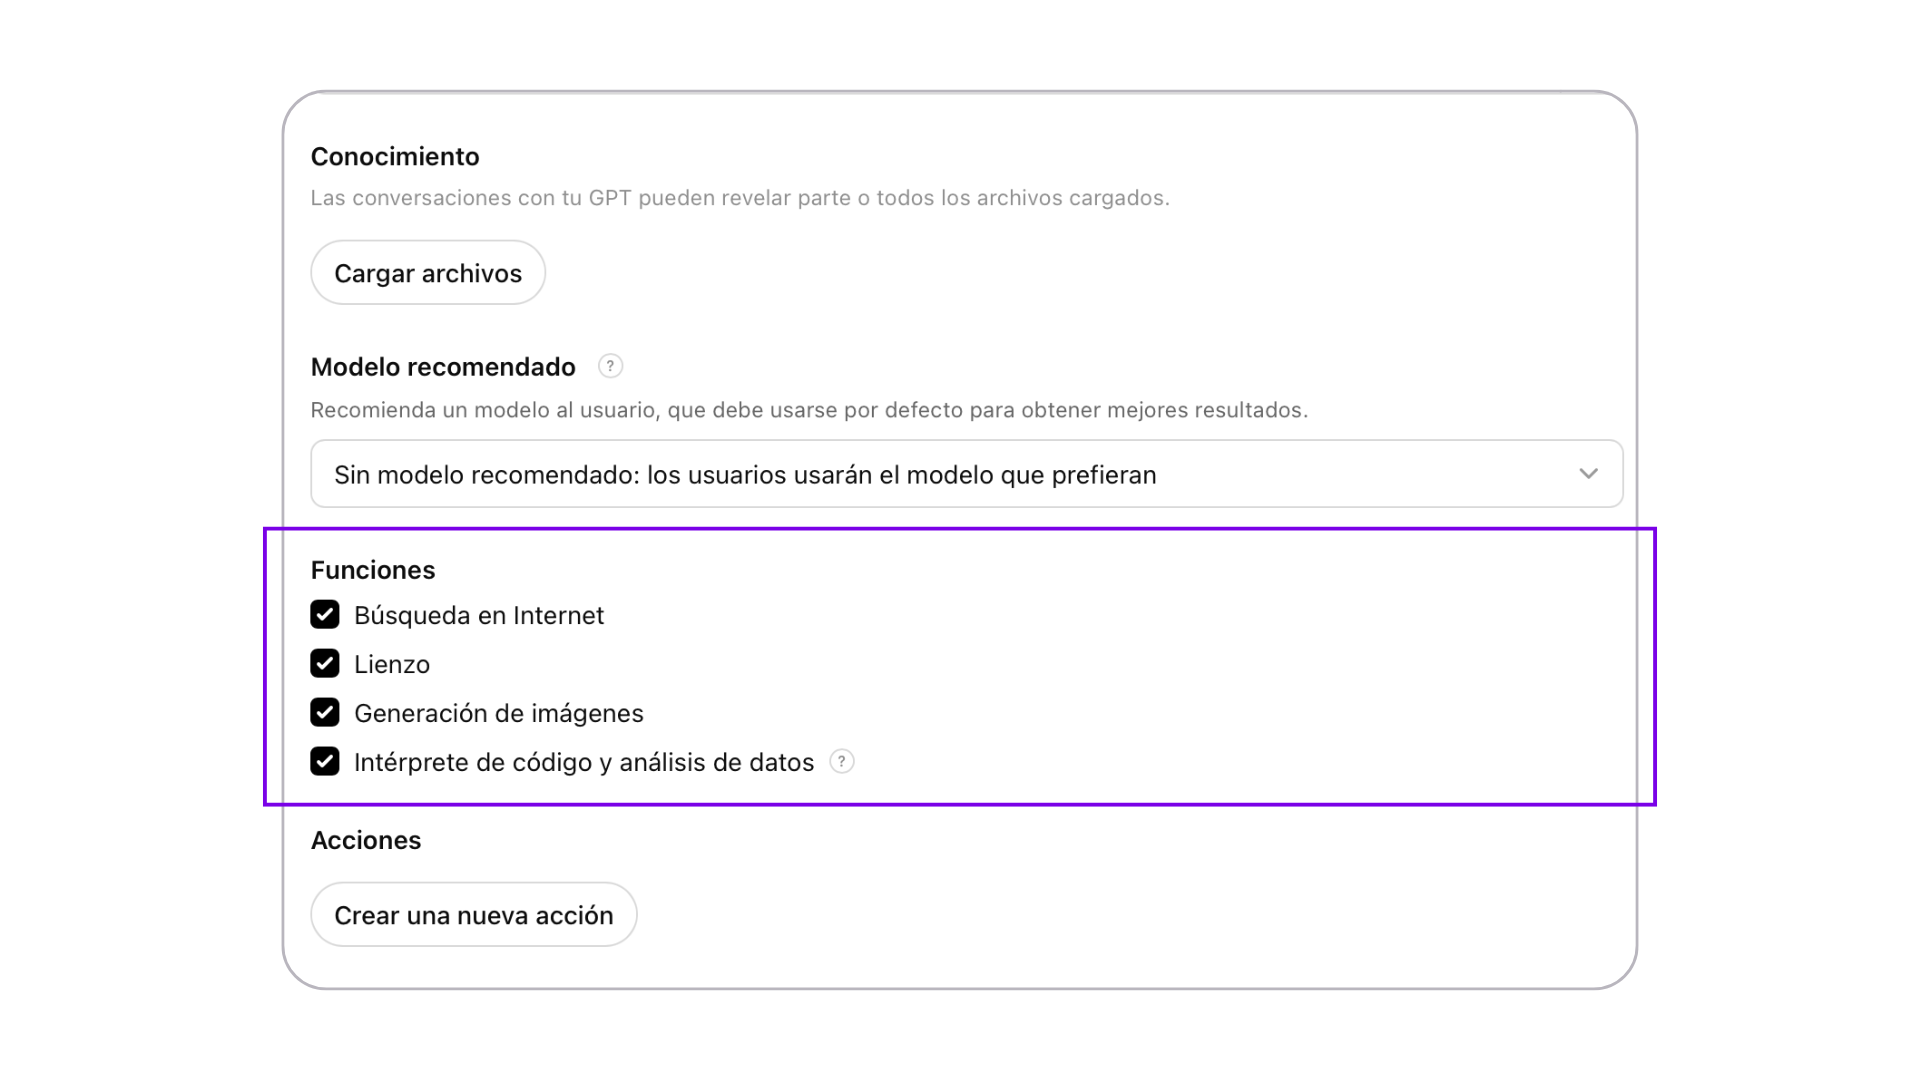
Task: Click the Cargar archivos button
Action: pyautogui.click(x=428, y=272)
